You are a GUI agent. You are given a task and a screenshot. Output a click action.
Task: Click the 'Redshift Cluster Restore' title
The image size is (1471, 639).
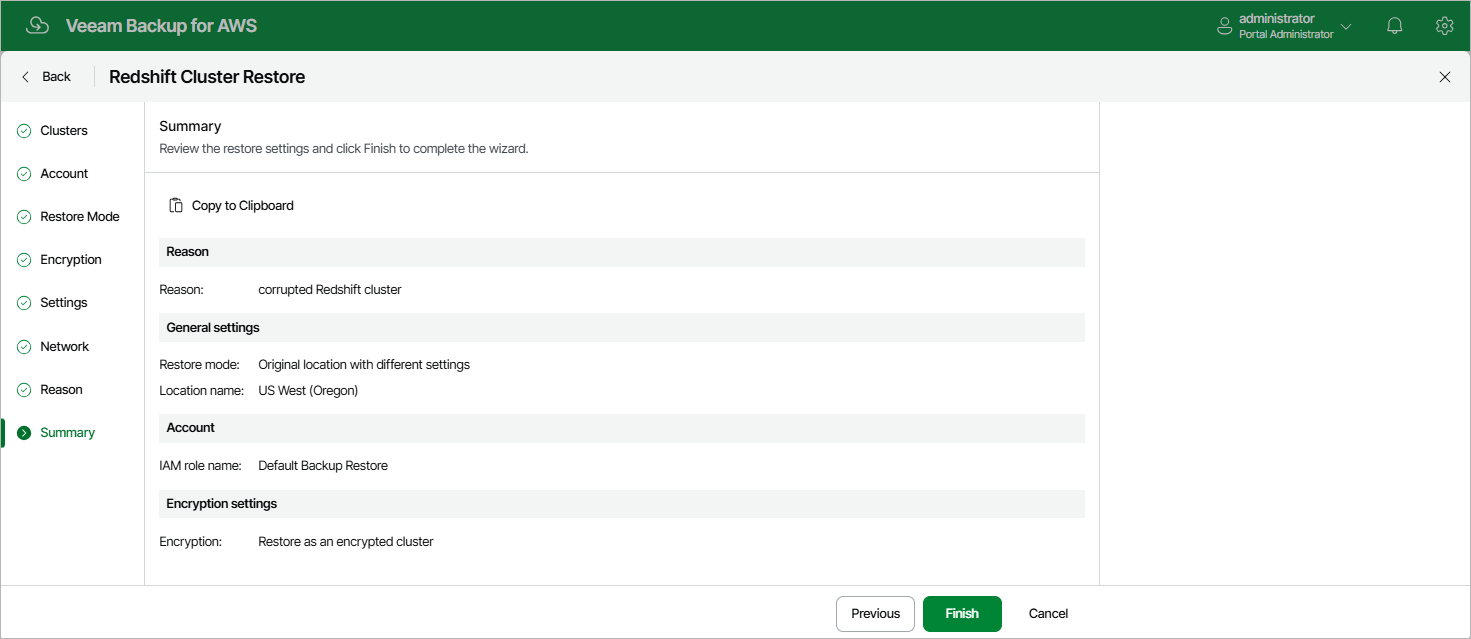click(207, 77)
